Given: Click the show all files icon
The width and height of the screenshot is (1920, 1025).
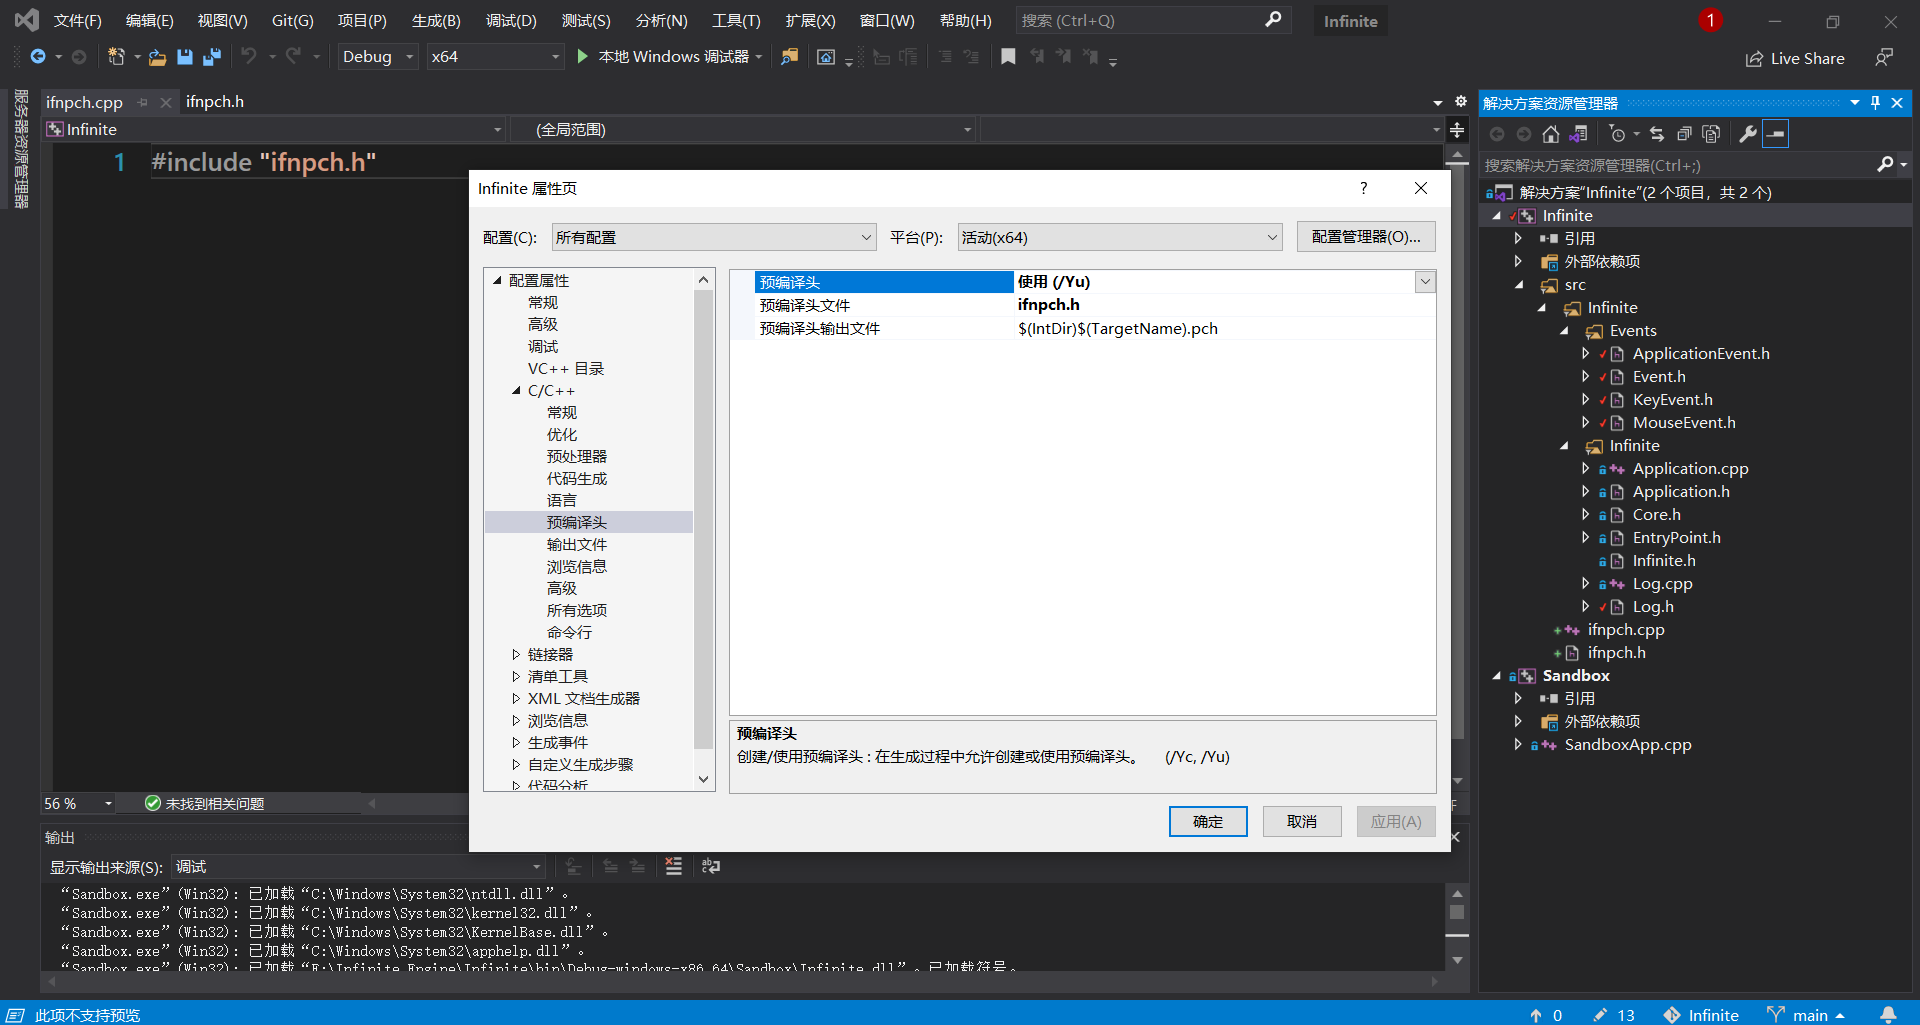Looking at the screenshot, I should [1711, 134].
